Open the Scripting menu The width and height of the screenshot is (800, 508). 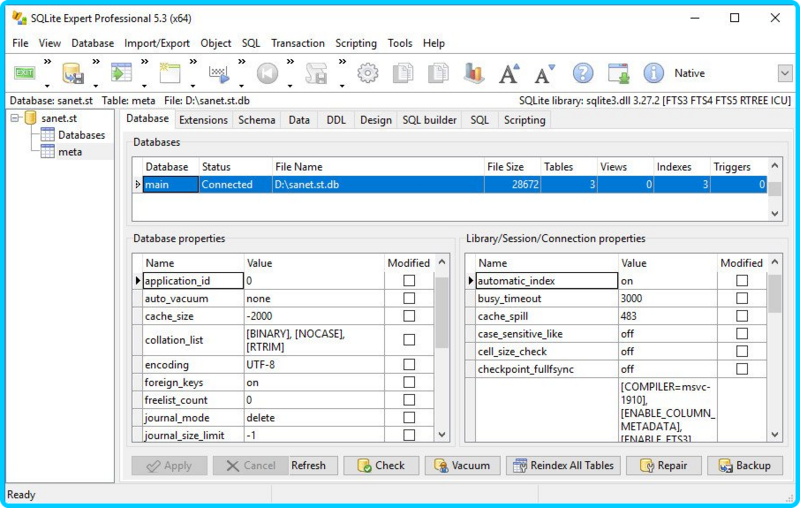[356, 43]
